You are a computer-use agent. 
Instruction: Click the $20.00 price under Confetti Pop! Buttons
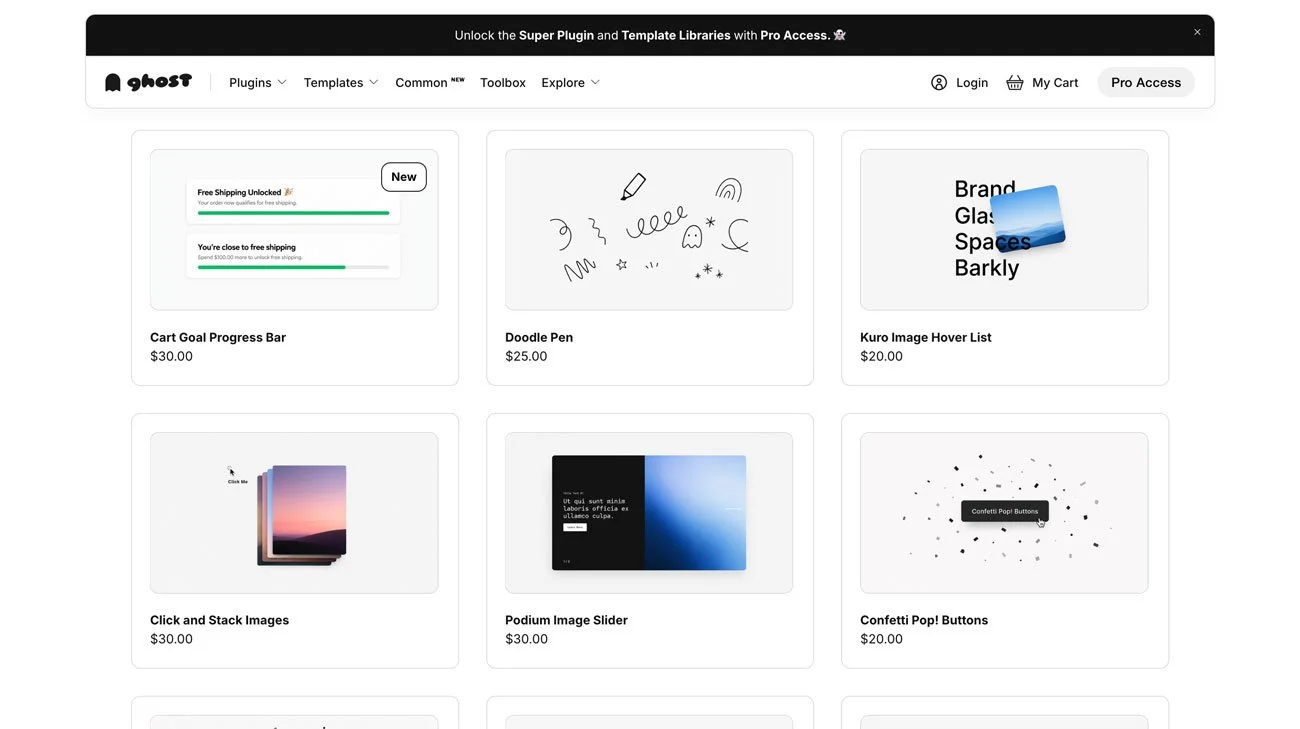(881, 640)
